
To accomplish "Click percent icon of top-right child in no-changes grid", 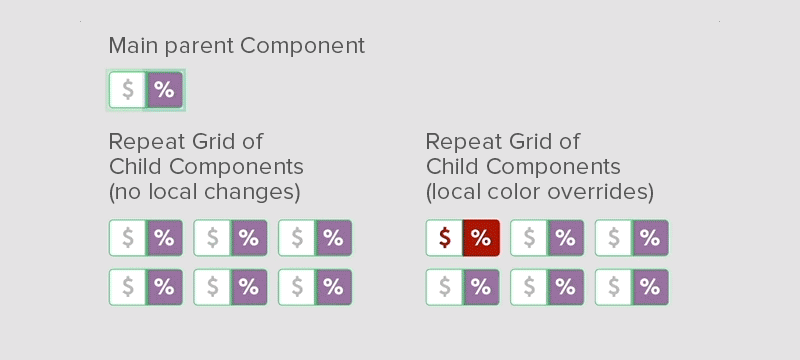I will (x=333, y=238).
